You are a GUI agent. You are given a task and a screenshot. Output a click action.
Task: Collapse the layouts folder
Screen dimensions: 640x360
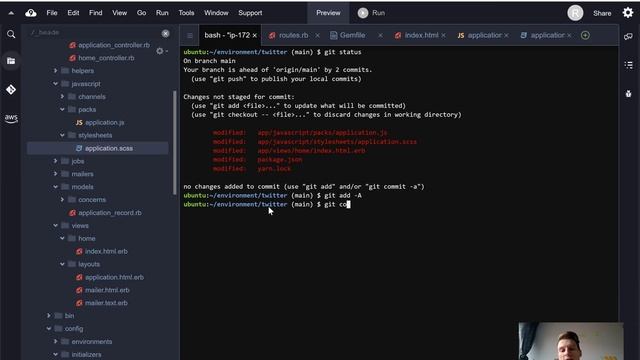pos(62,264)
